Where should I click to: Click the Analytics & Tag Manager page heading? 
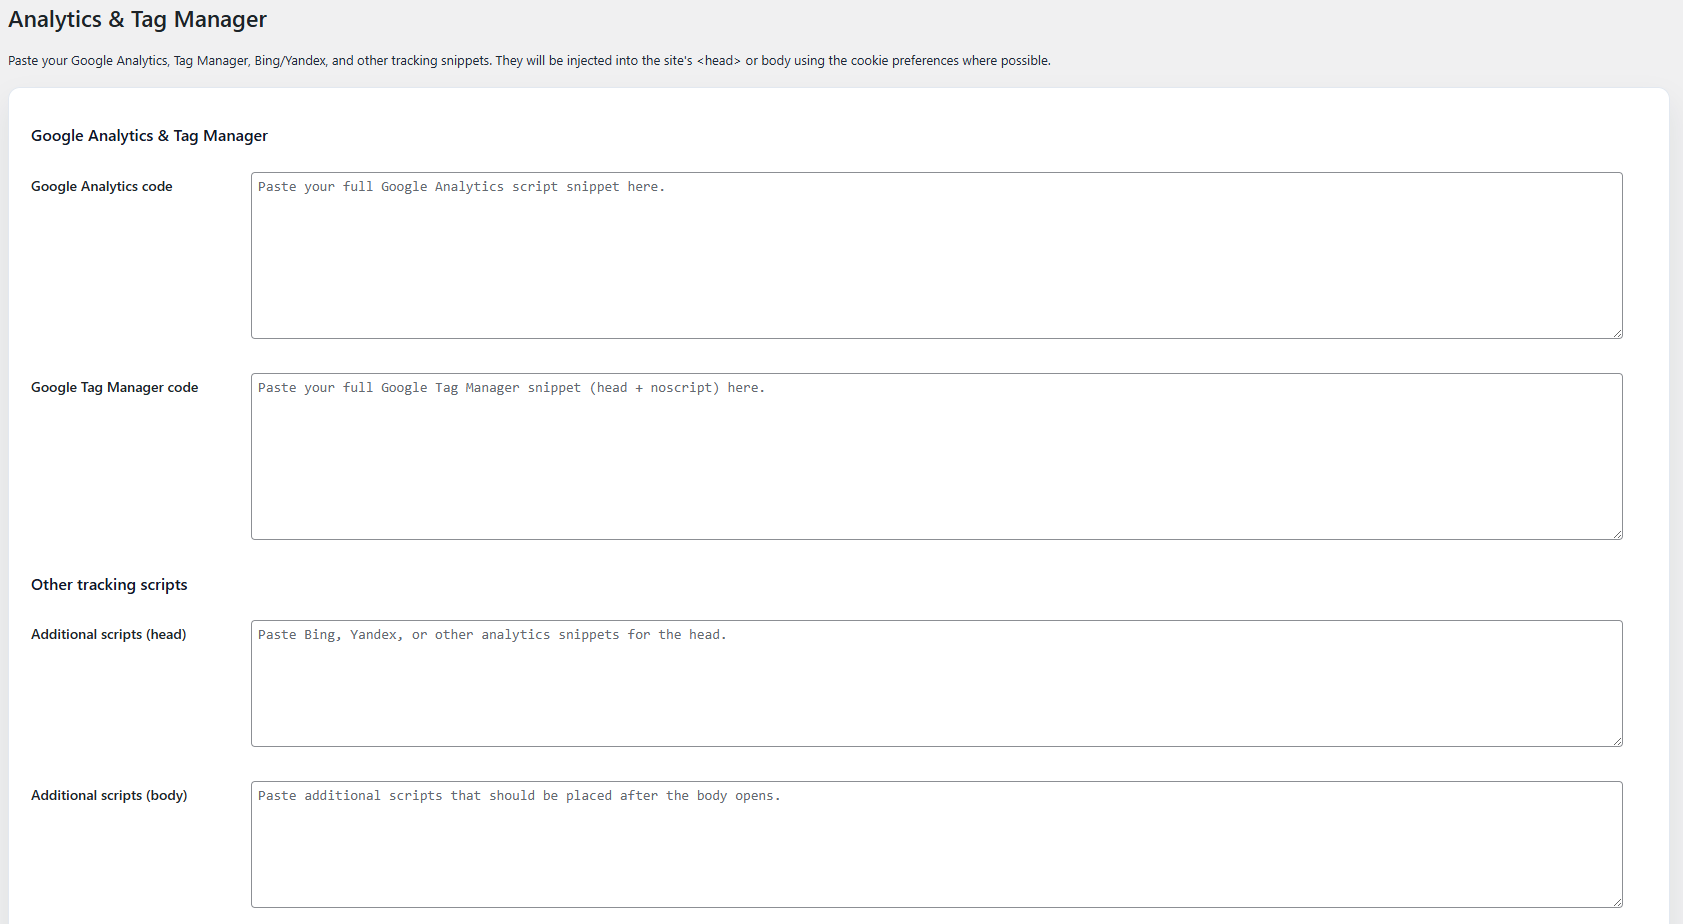[138, 20]
